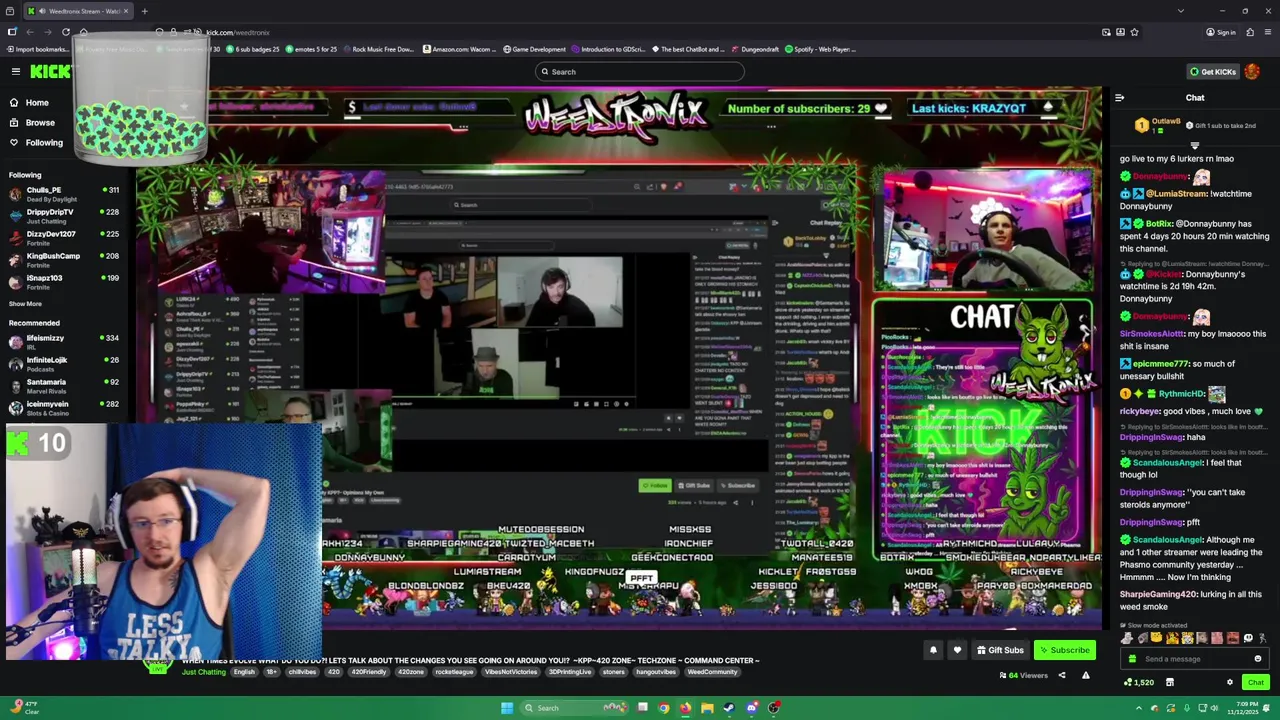This screenshot has height=720, width=1280.
Task: Open iSnapz103 channel in Following list
Action: [64, 281]
